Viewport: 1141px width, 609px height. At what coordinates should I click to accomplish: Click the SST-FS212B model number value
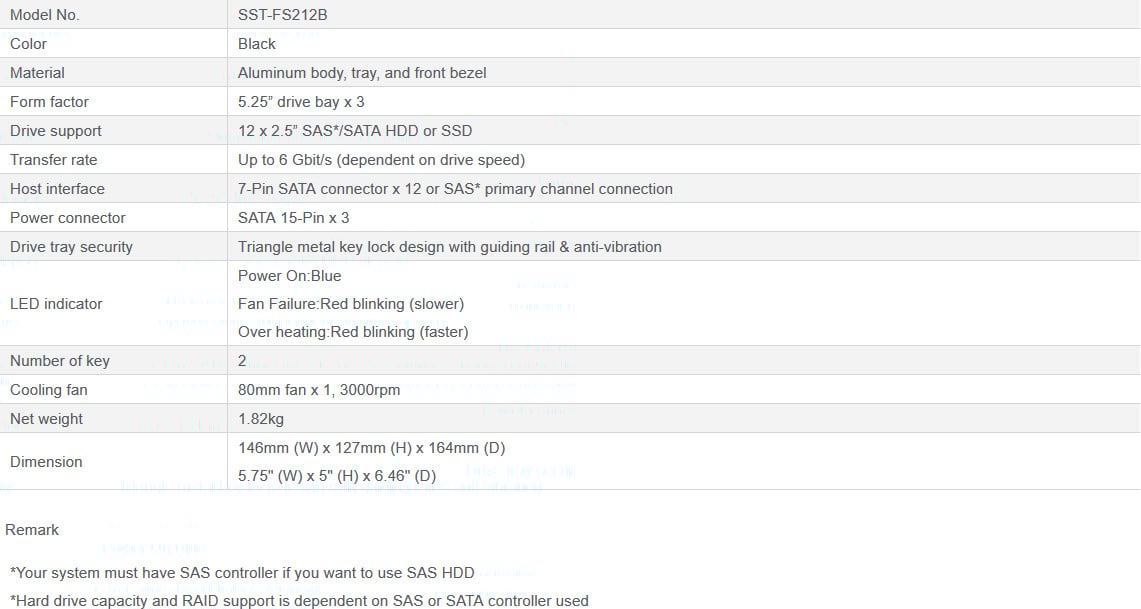click(282, 15)
